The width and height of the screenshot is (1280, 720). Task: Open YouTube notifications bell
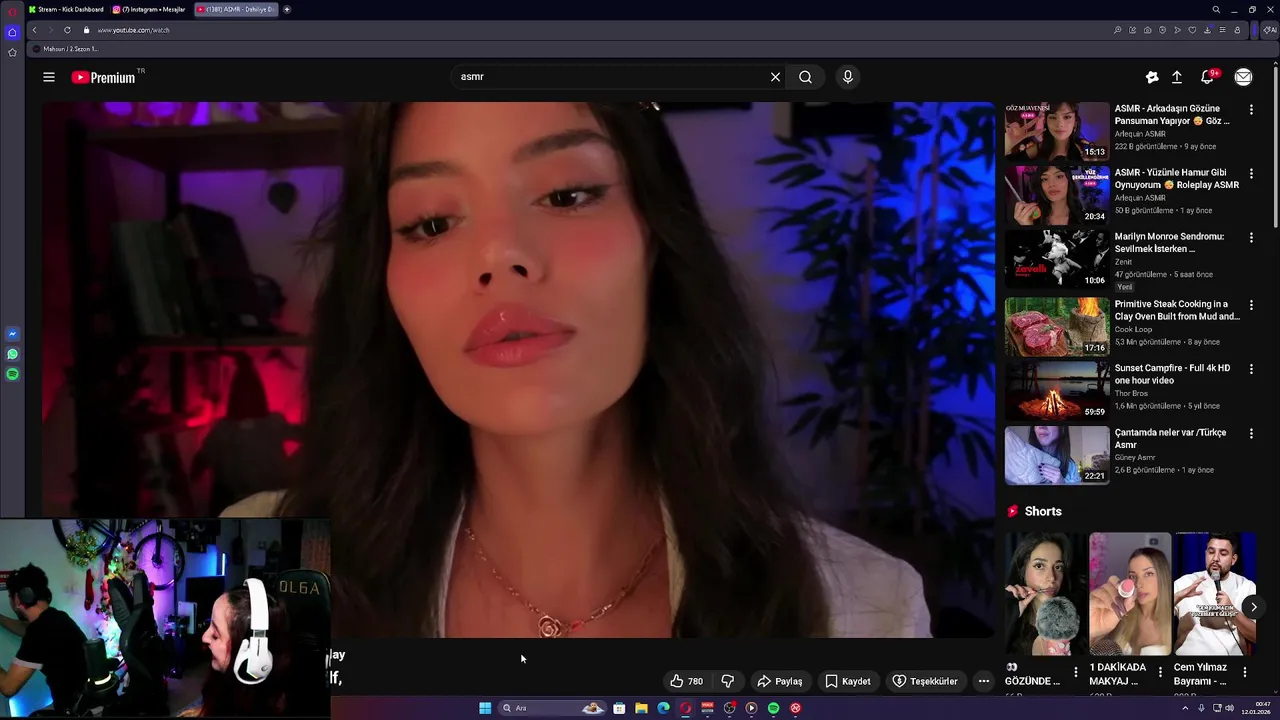[x=1207, y=77]
